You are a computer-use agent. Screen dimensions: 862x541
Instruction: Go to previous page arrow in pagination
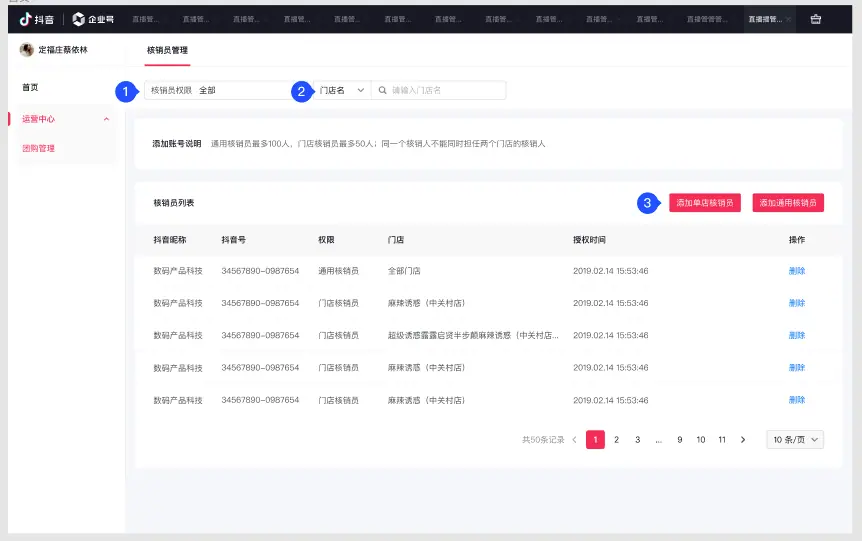[x=574, y=440]
